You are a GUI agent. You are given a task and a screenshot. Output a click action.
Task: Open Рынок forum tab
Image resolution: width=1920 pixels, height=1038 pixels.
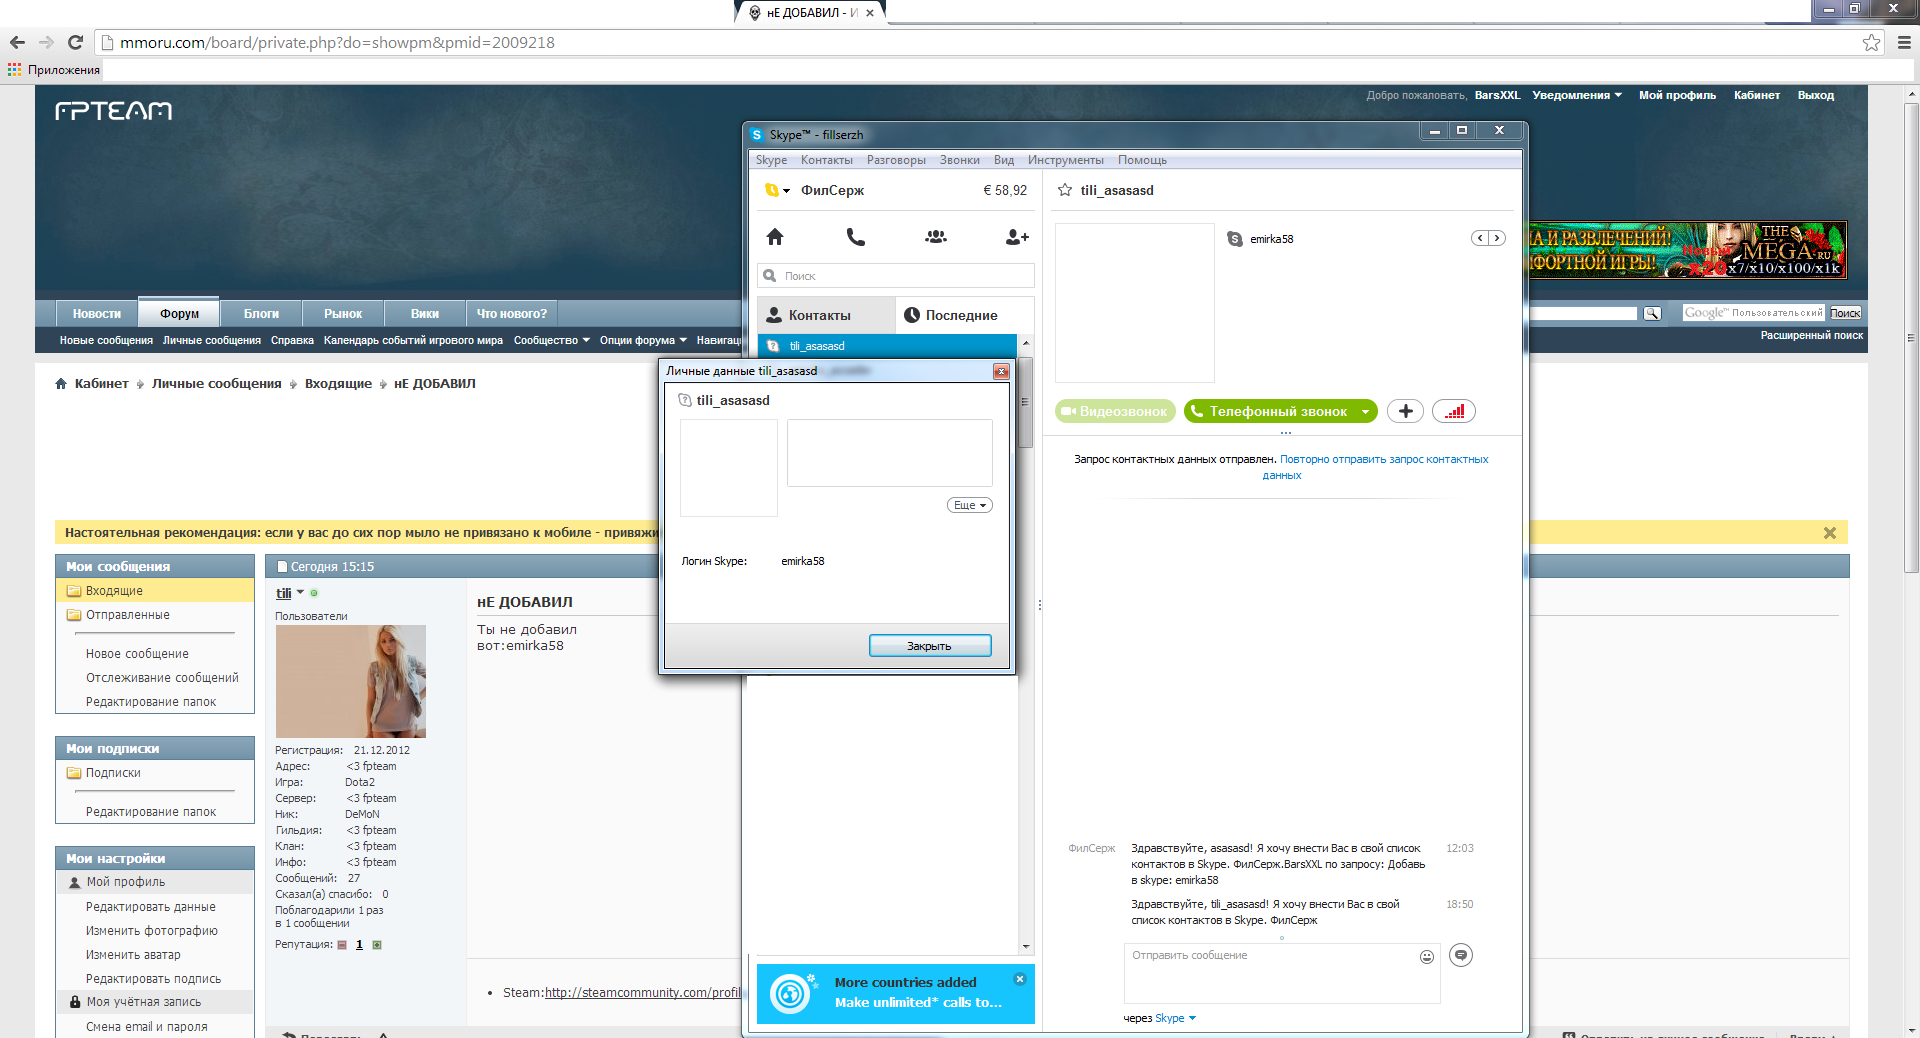pyautogui.click(x=343, y=313)
